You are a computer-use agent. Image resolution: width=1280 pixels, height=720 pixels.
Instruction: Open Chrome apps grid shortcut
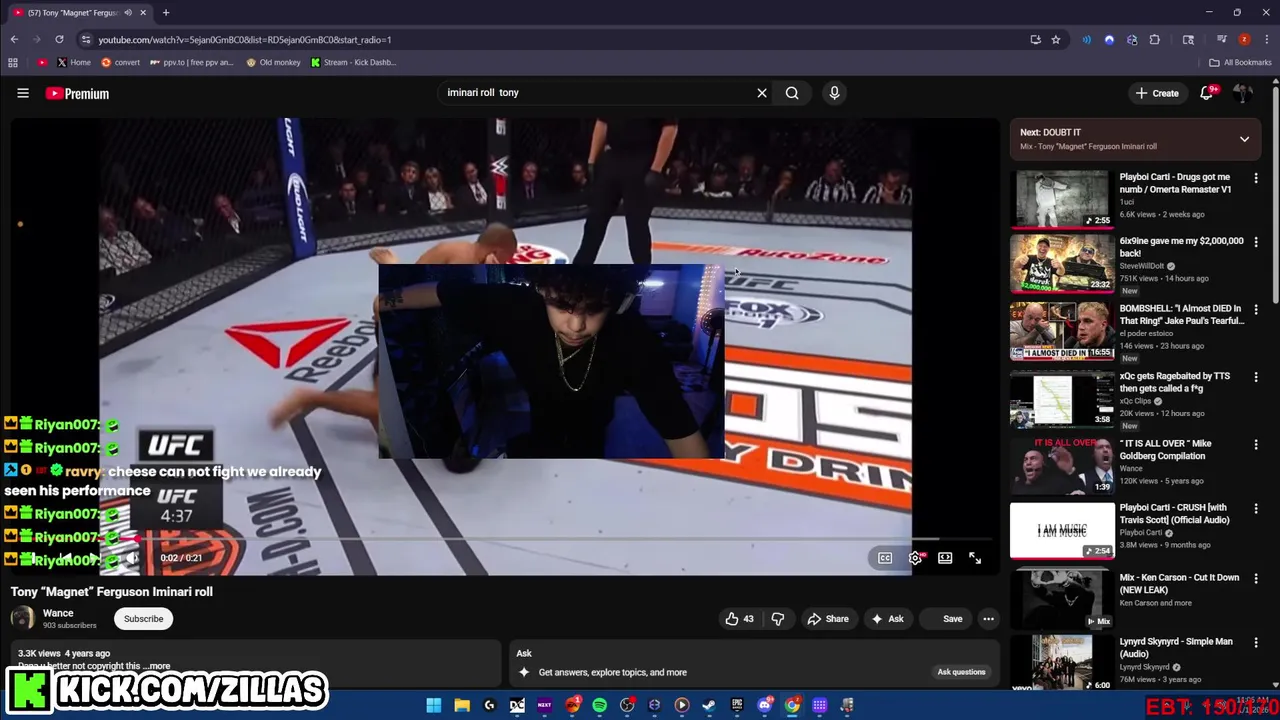coord(12,62)
